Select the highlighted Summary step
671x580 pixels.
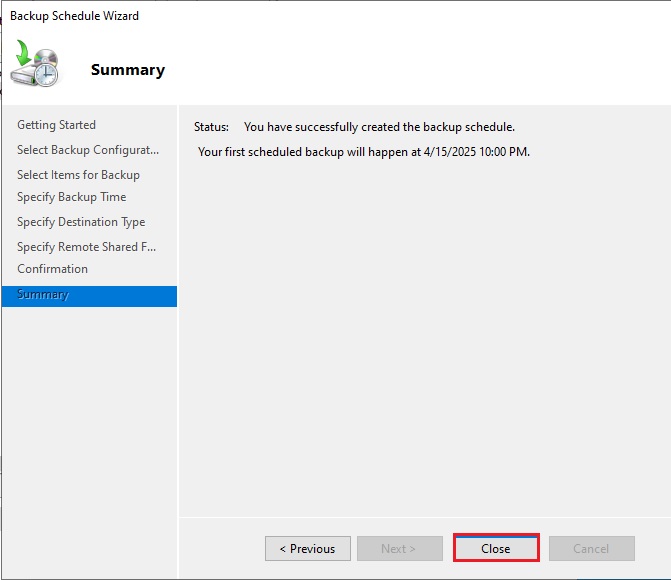click(43, 295)
